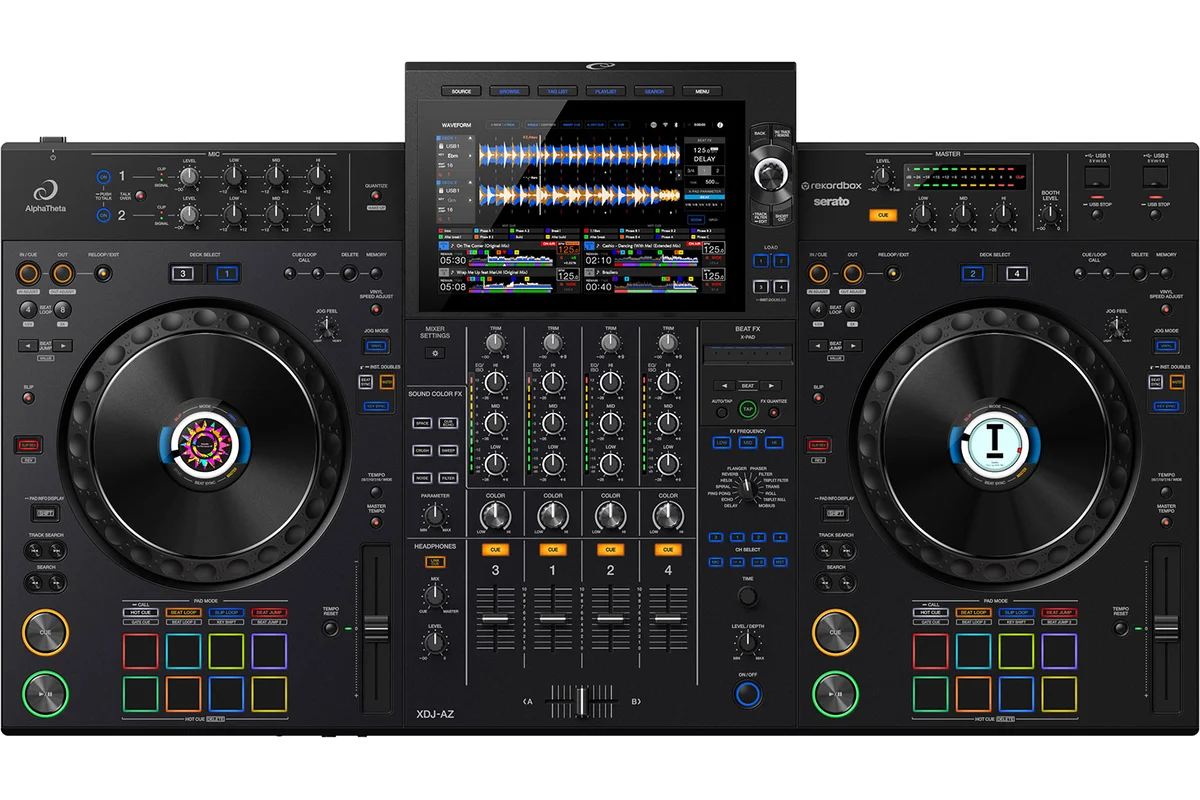Click left deck track search previous button
Image resolution: width=1200 pixels, height=800 pixels.
[x=34, y=550]
